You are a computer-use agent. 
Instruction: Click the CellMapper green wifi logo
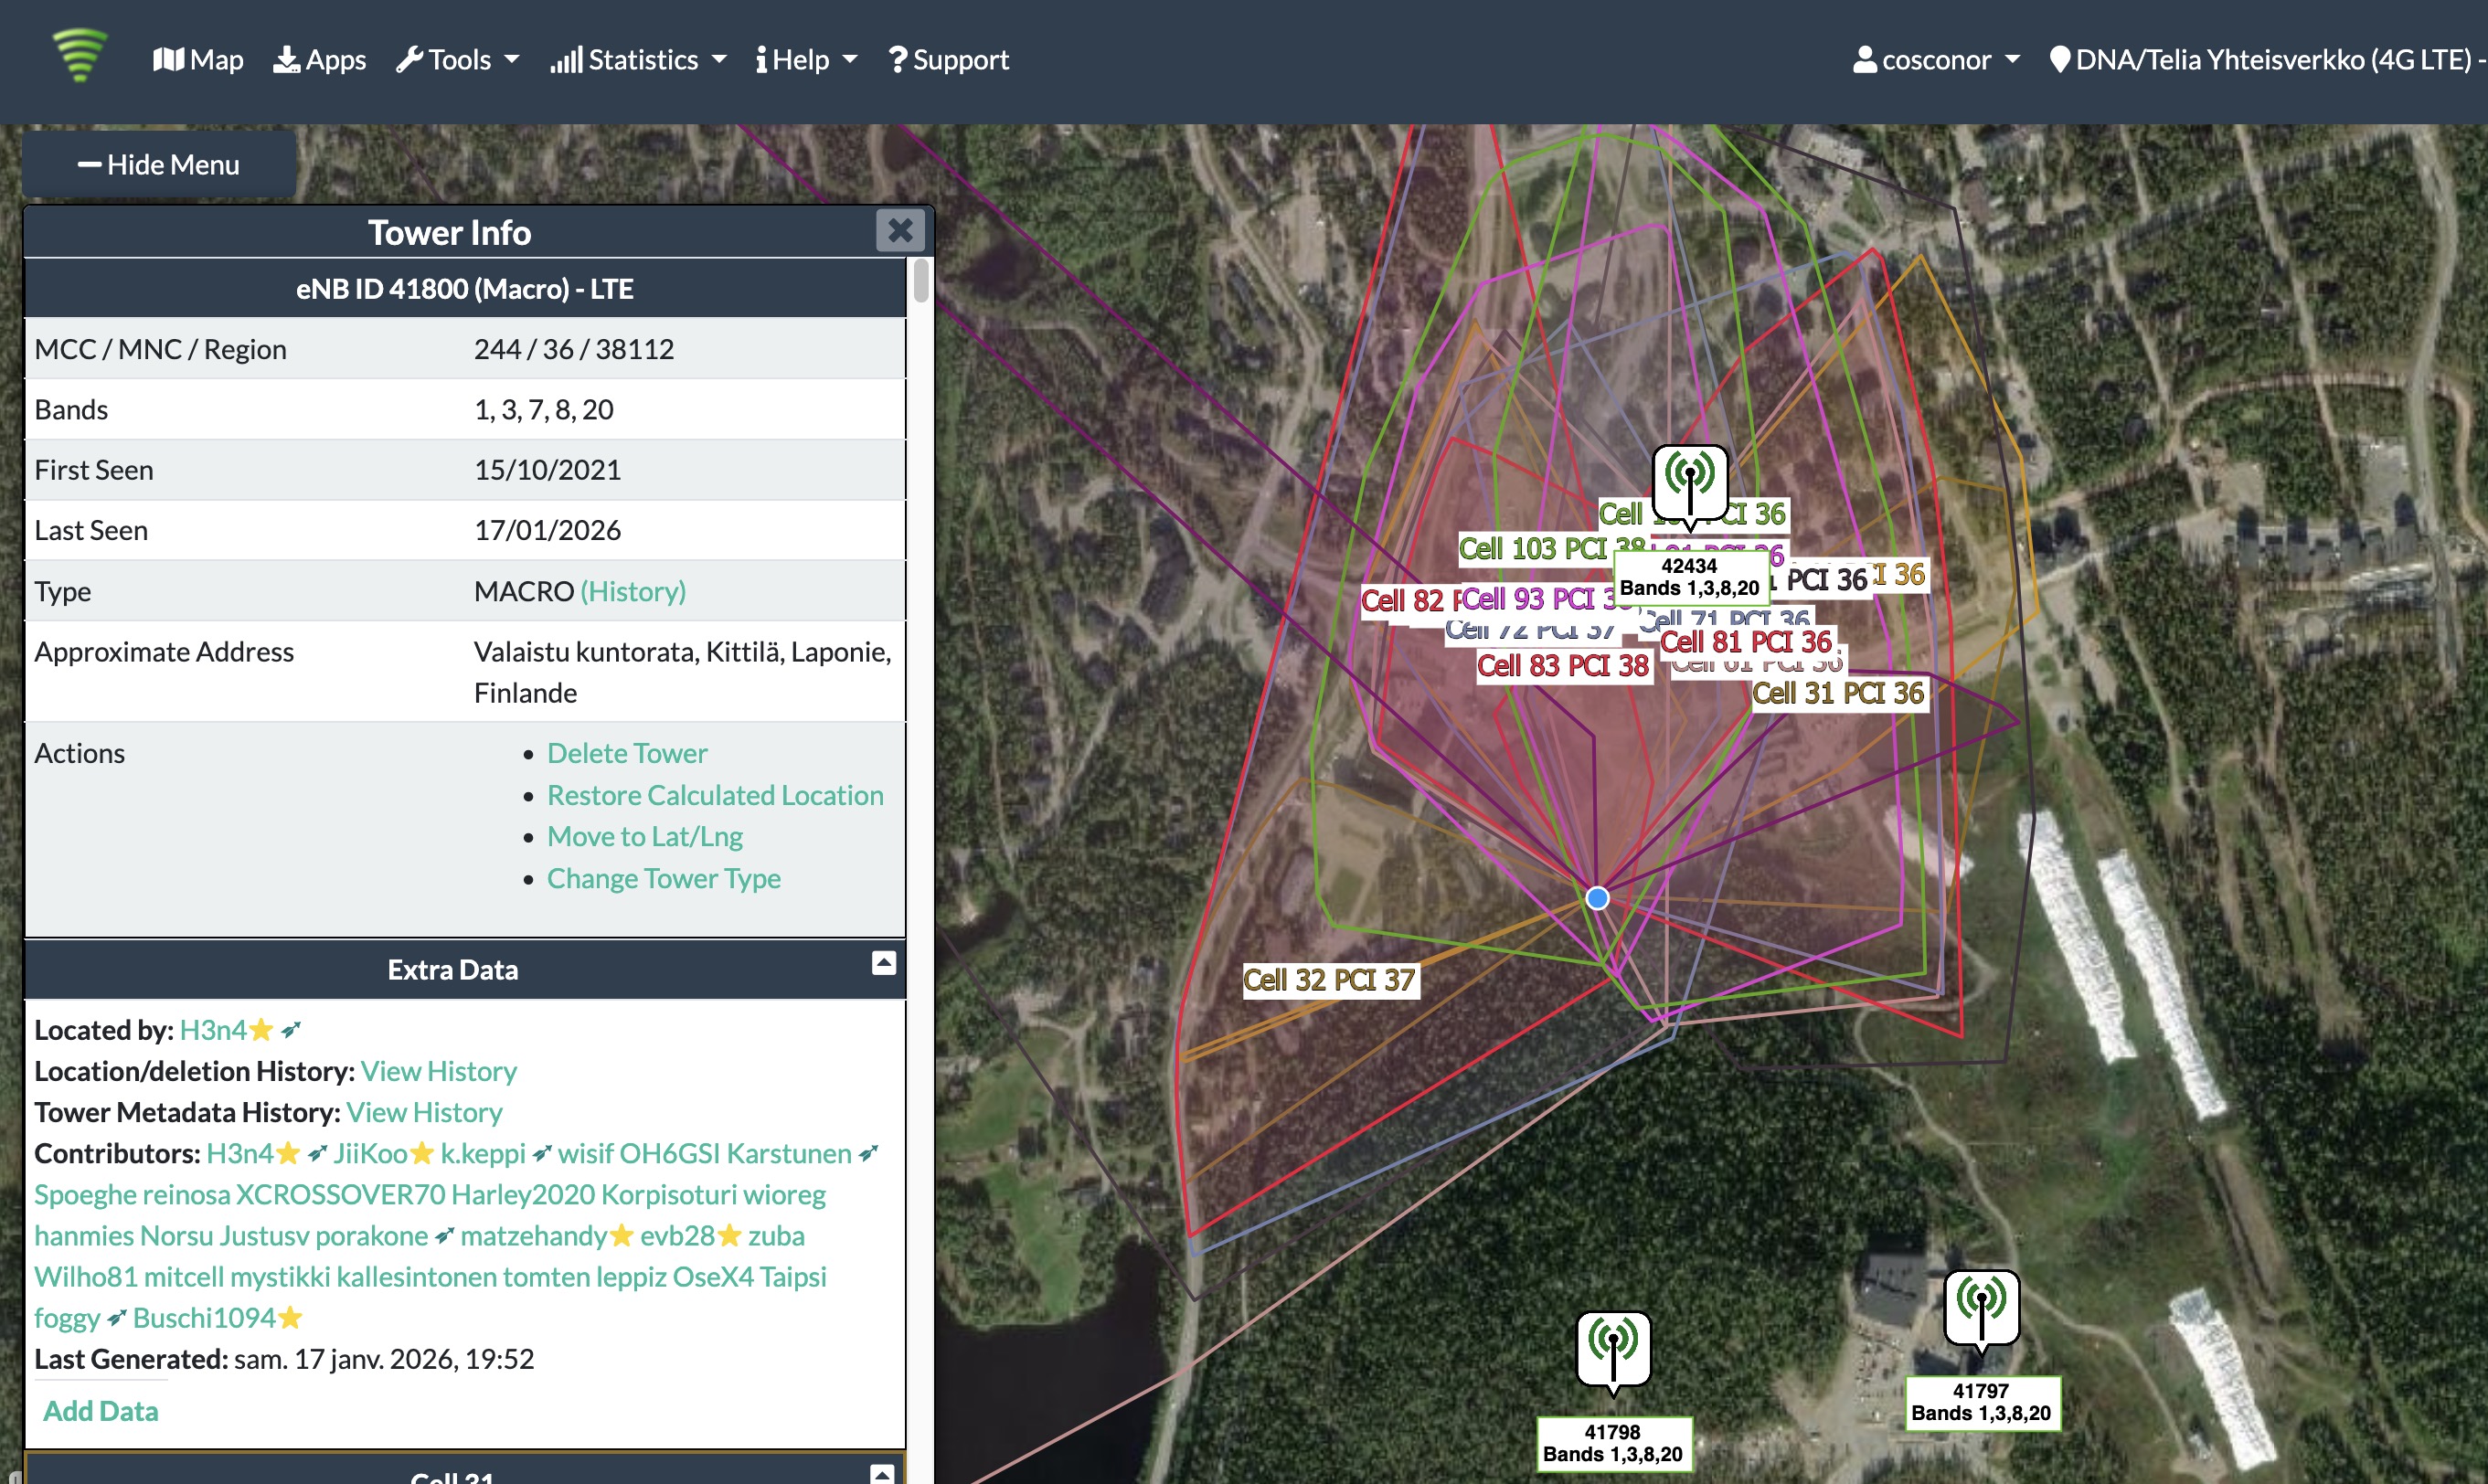tap(79, 56)
